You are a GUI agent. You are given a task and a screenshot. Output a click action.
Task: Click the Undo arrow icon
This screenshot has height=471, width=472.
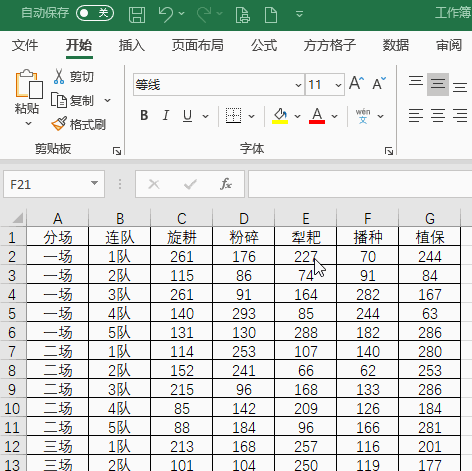pos(166,14)
